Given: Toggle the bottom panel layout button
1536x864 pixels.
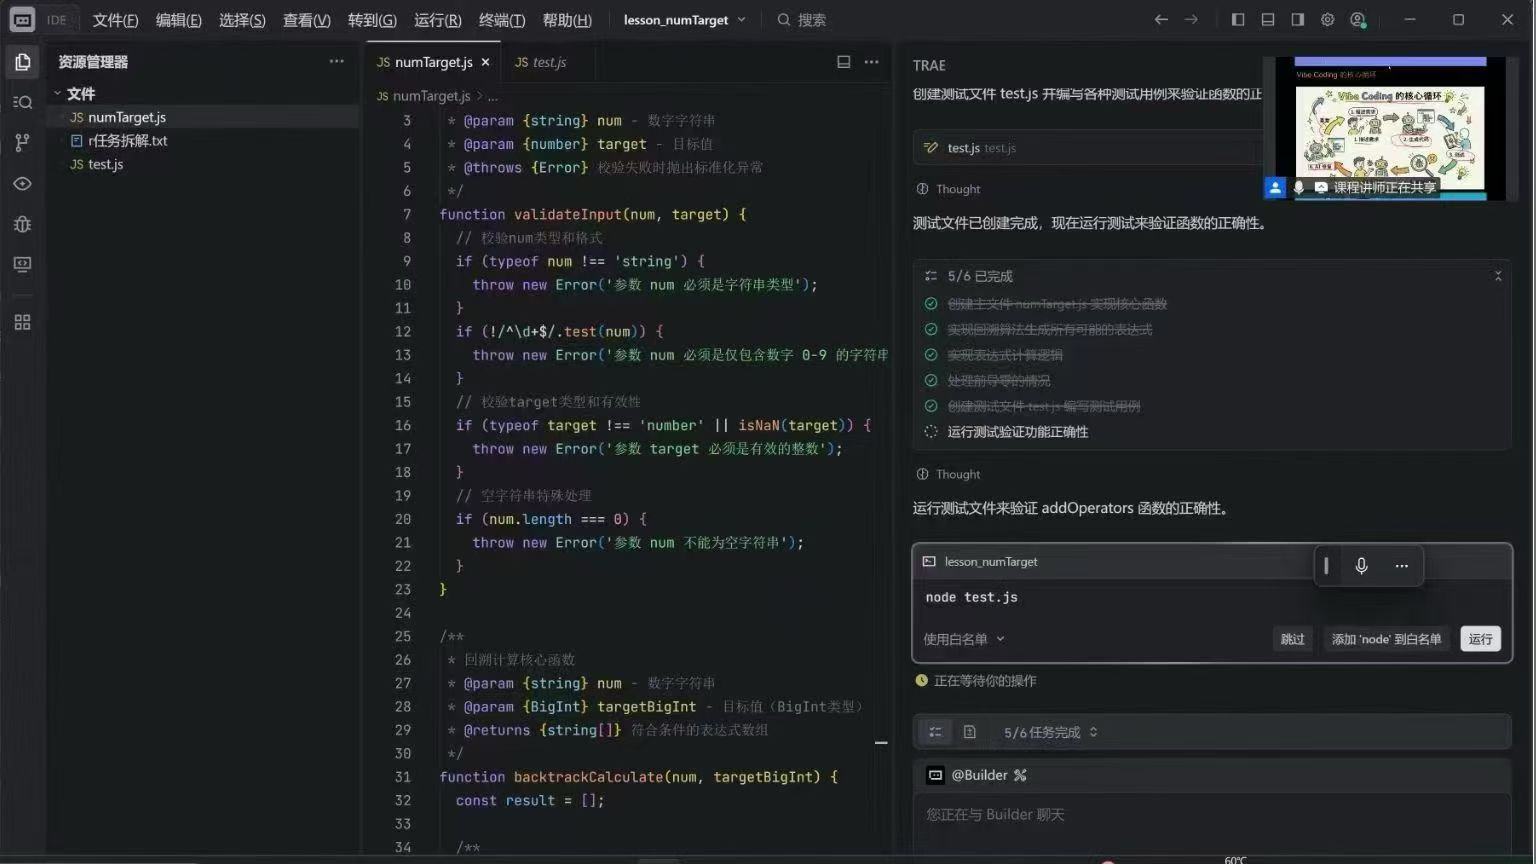Looking at the screenshot, I should 1268,20.
